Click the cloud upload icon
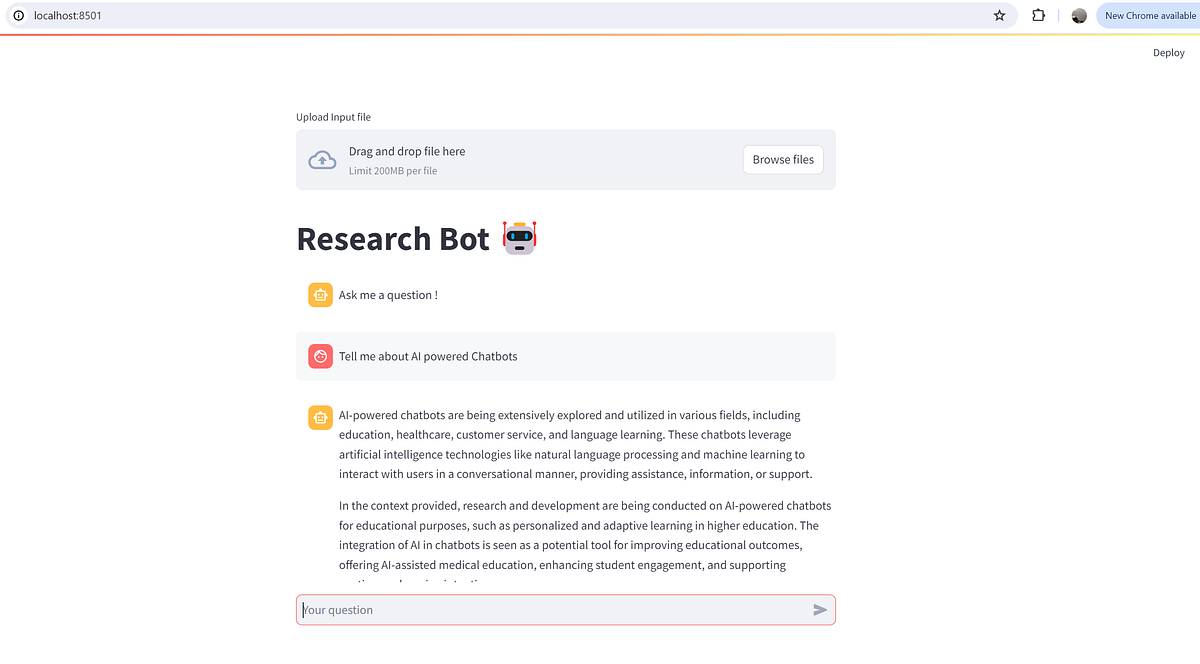This screenshot has width=1200, height=664. click(x=322, y=159)
